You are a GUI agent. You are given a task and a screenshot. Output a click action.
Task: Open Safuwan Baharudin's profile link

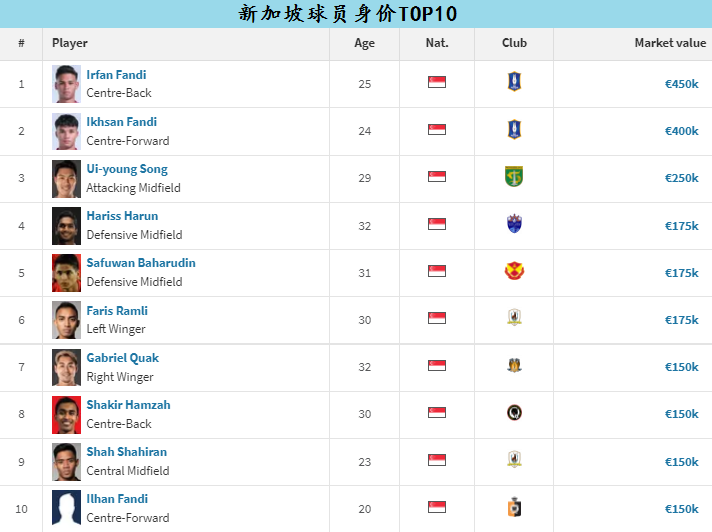point(140,263)
